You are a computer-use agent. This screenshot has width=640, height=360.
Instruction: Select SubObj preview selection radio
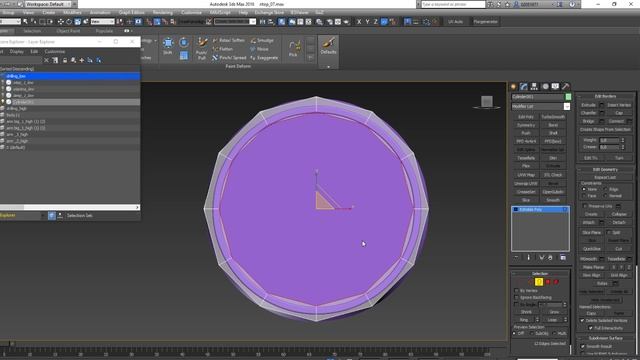532,333
